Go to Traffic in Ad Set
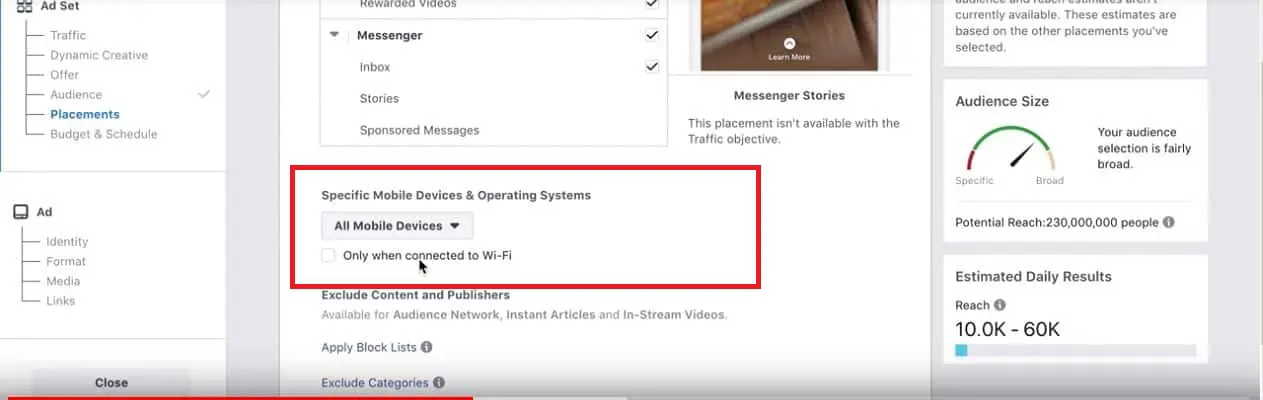Screen dimensions: 1263x400 pyautogui.click(x=68, y=35)
